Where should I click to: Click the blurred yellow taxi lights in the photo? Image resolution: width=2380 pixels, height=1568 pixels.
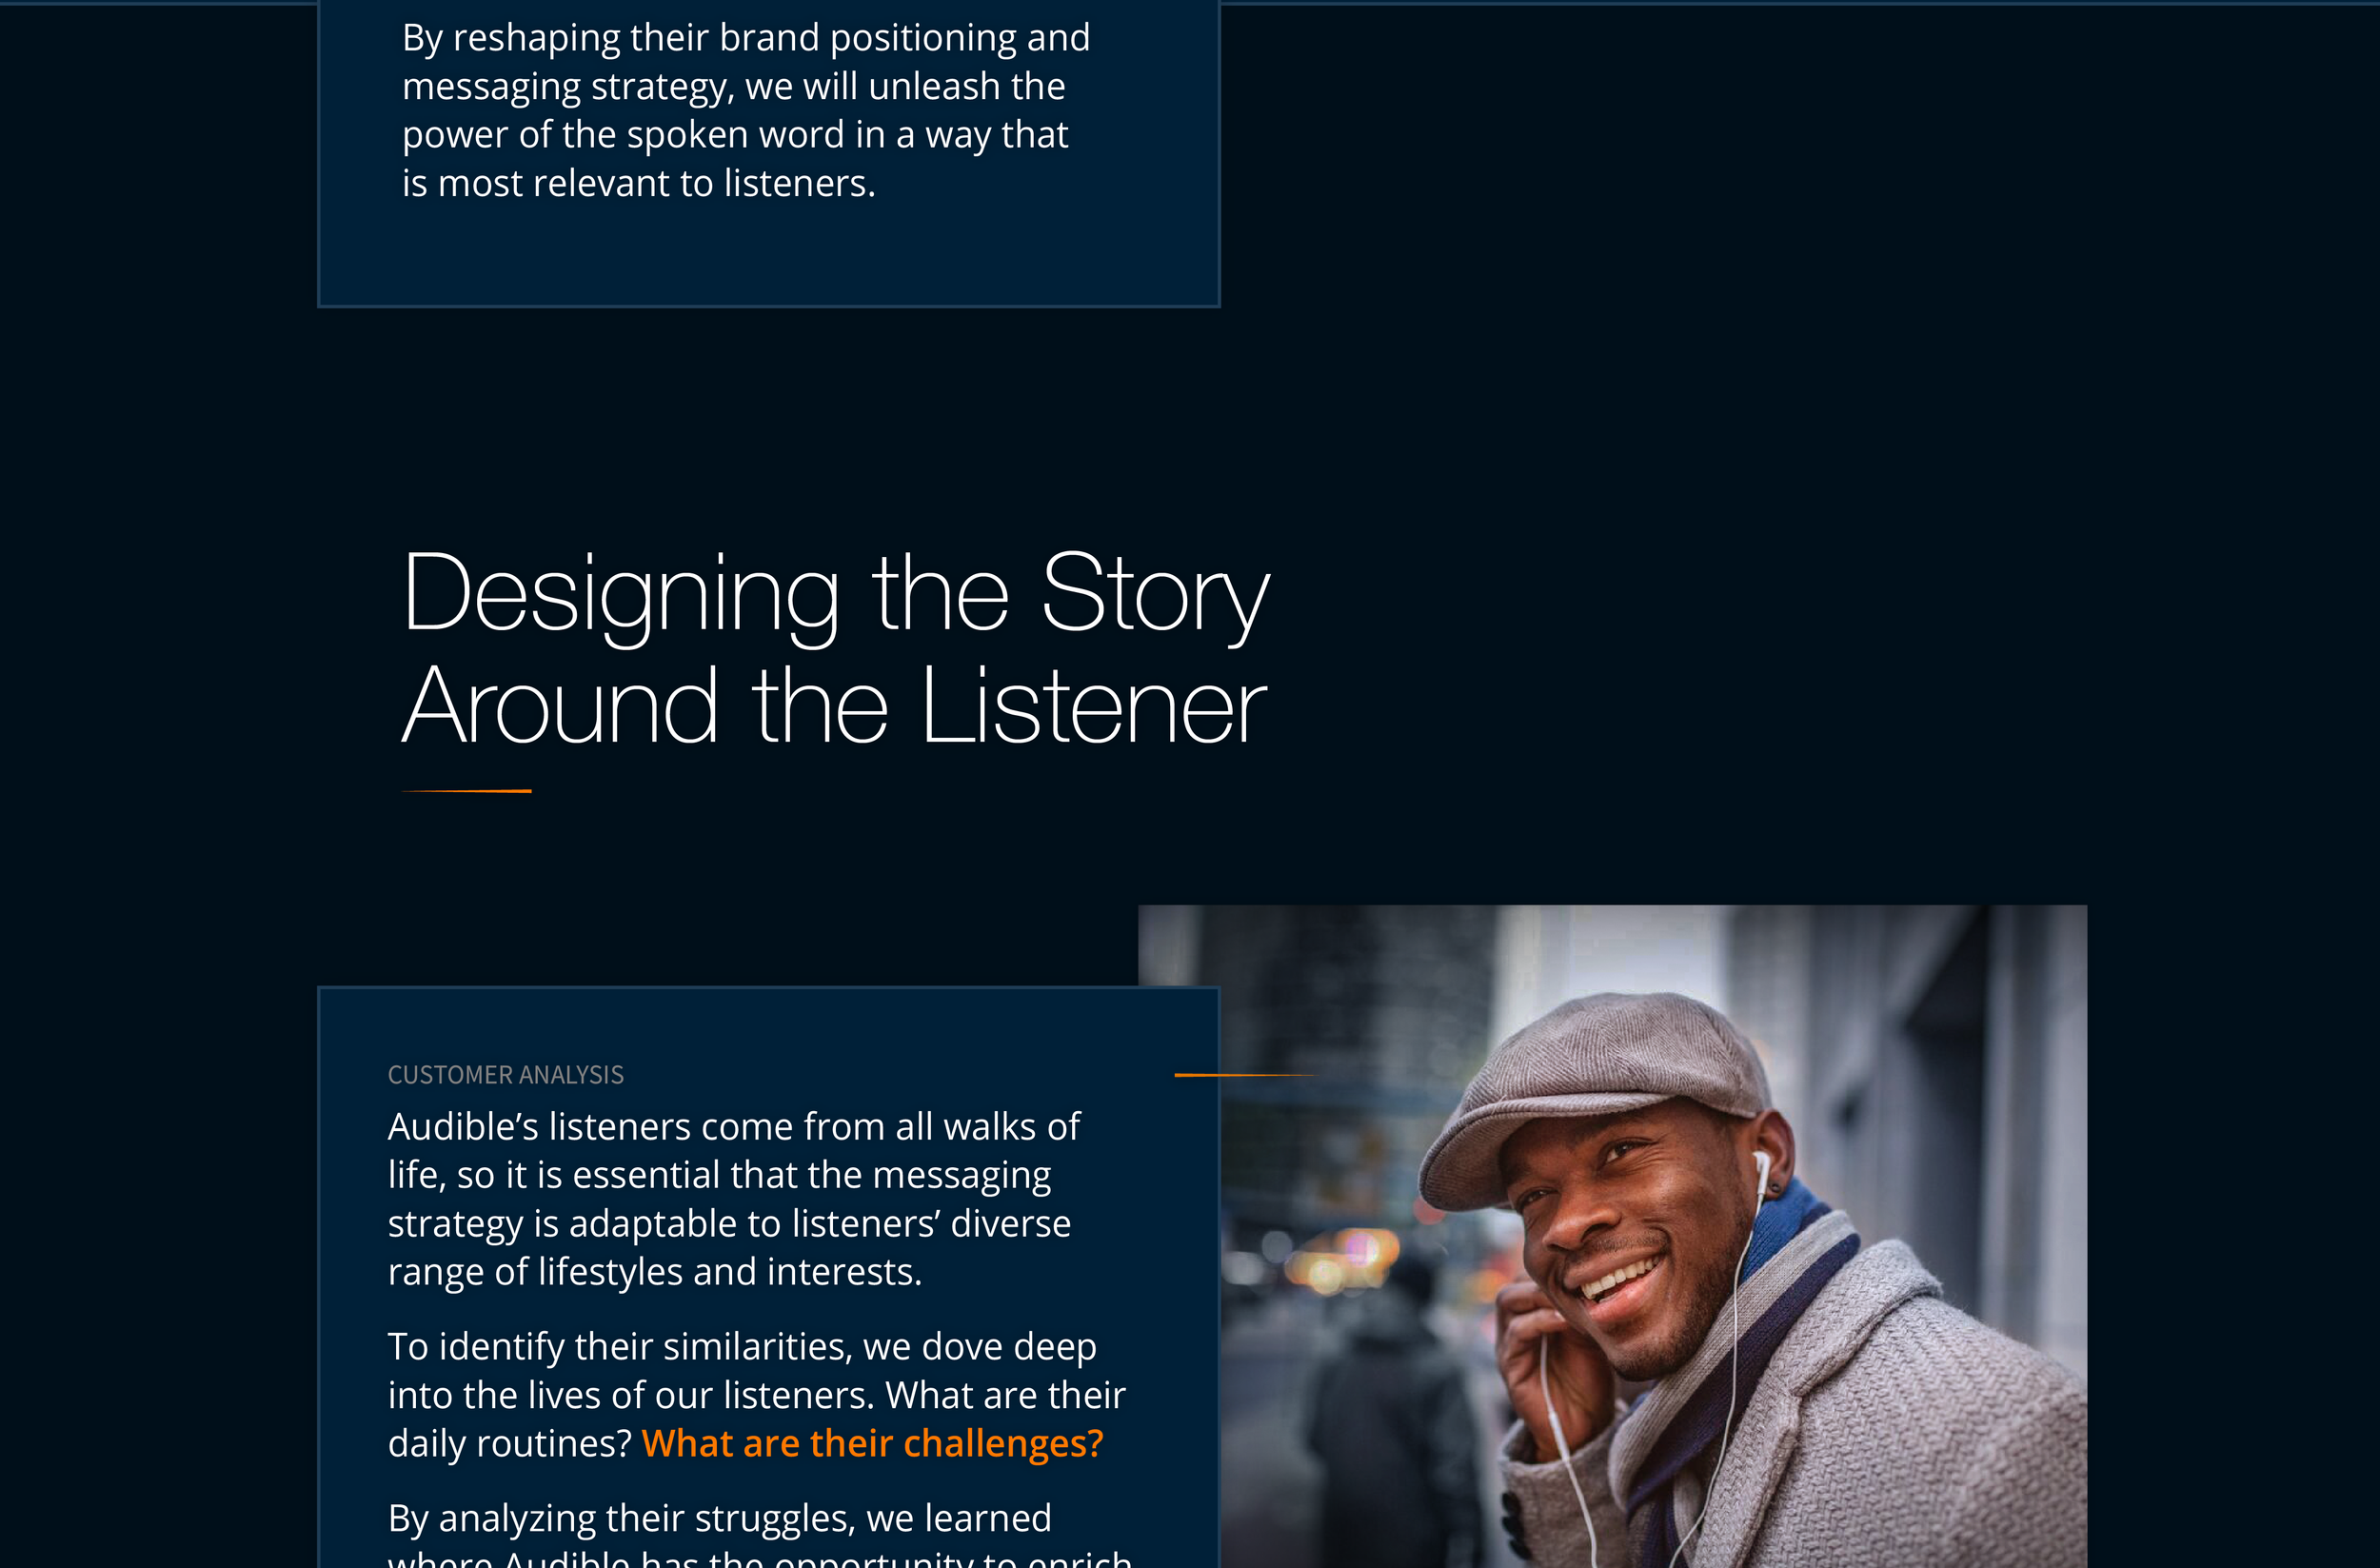coord(1350,1260)
